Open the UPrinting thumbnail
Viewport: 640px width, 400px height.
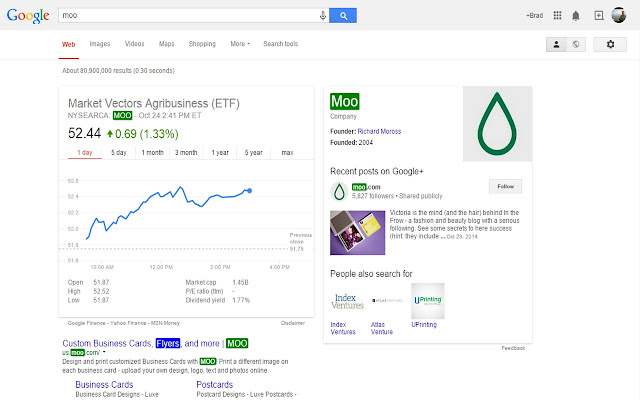pos(428,301)
